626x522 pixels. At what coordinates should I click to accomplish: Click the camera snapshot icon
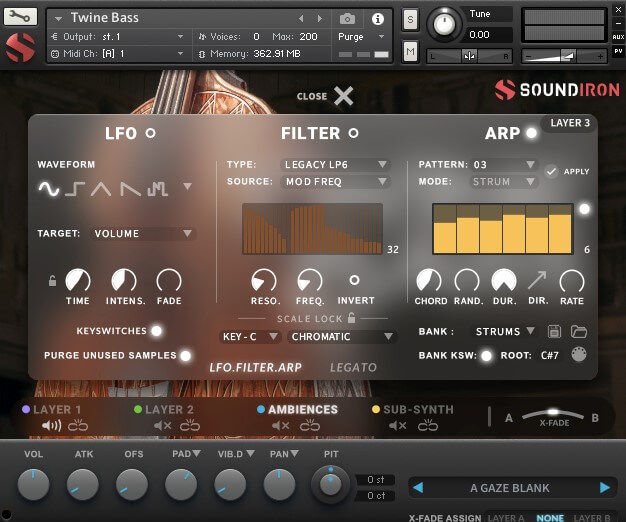coord(347,18)
